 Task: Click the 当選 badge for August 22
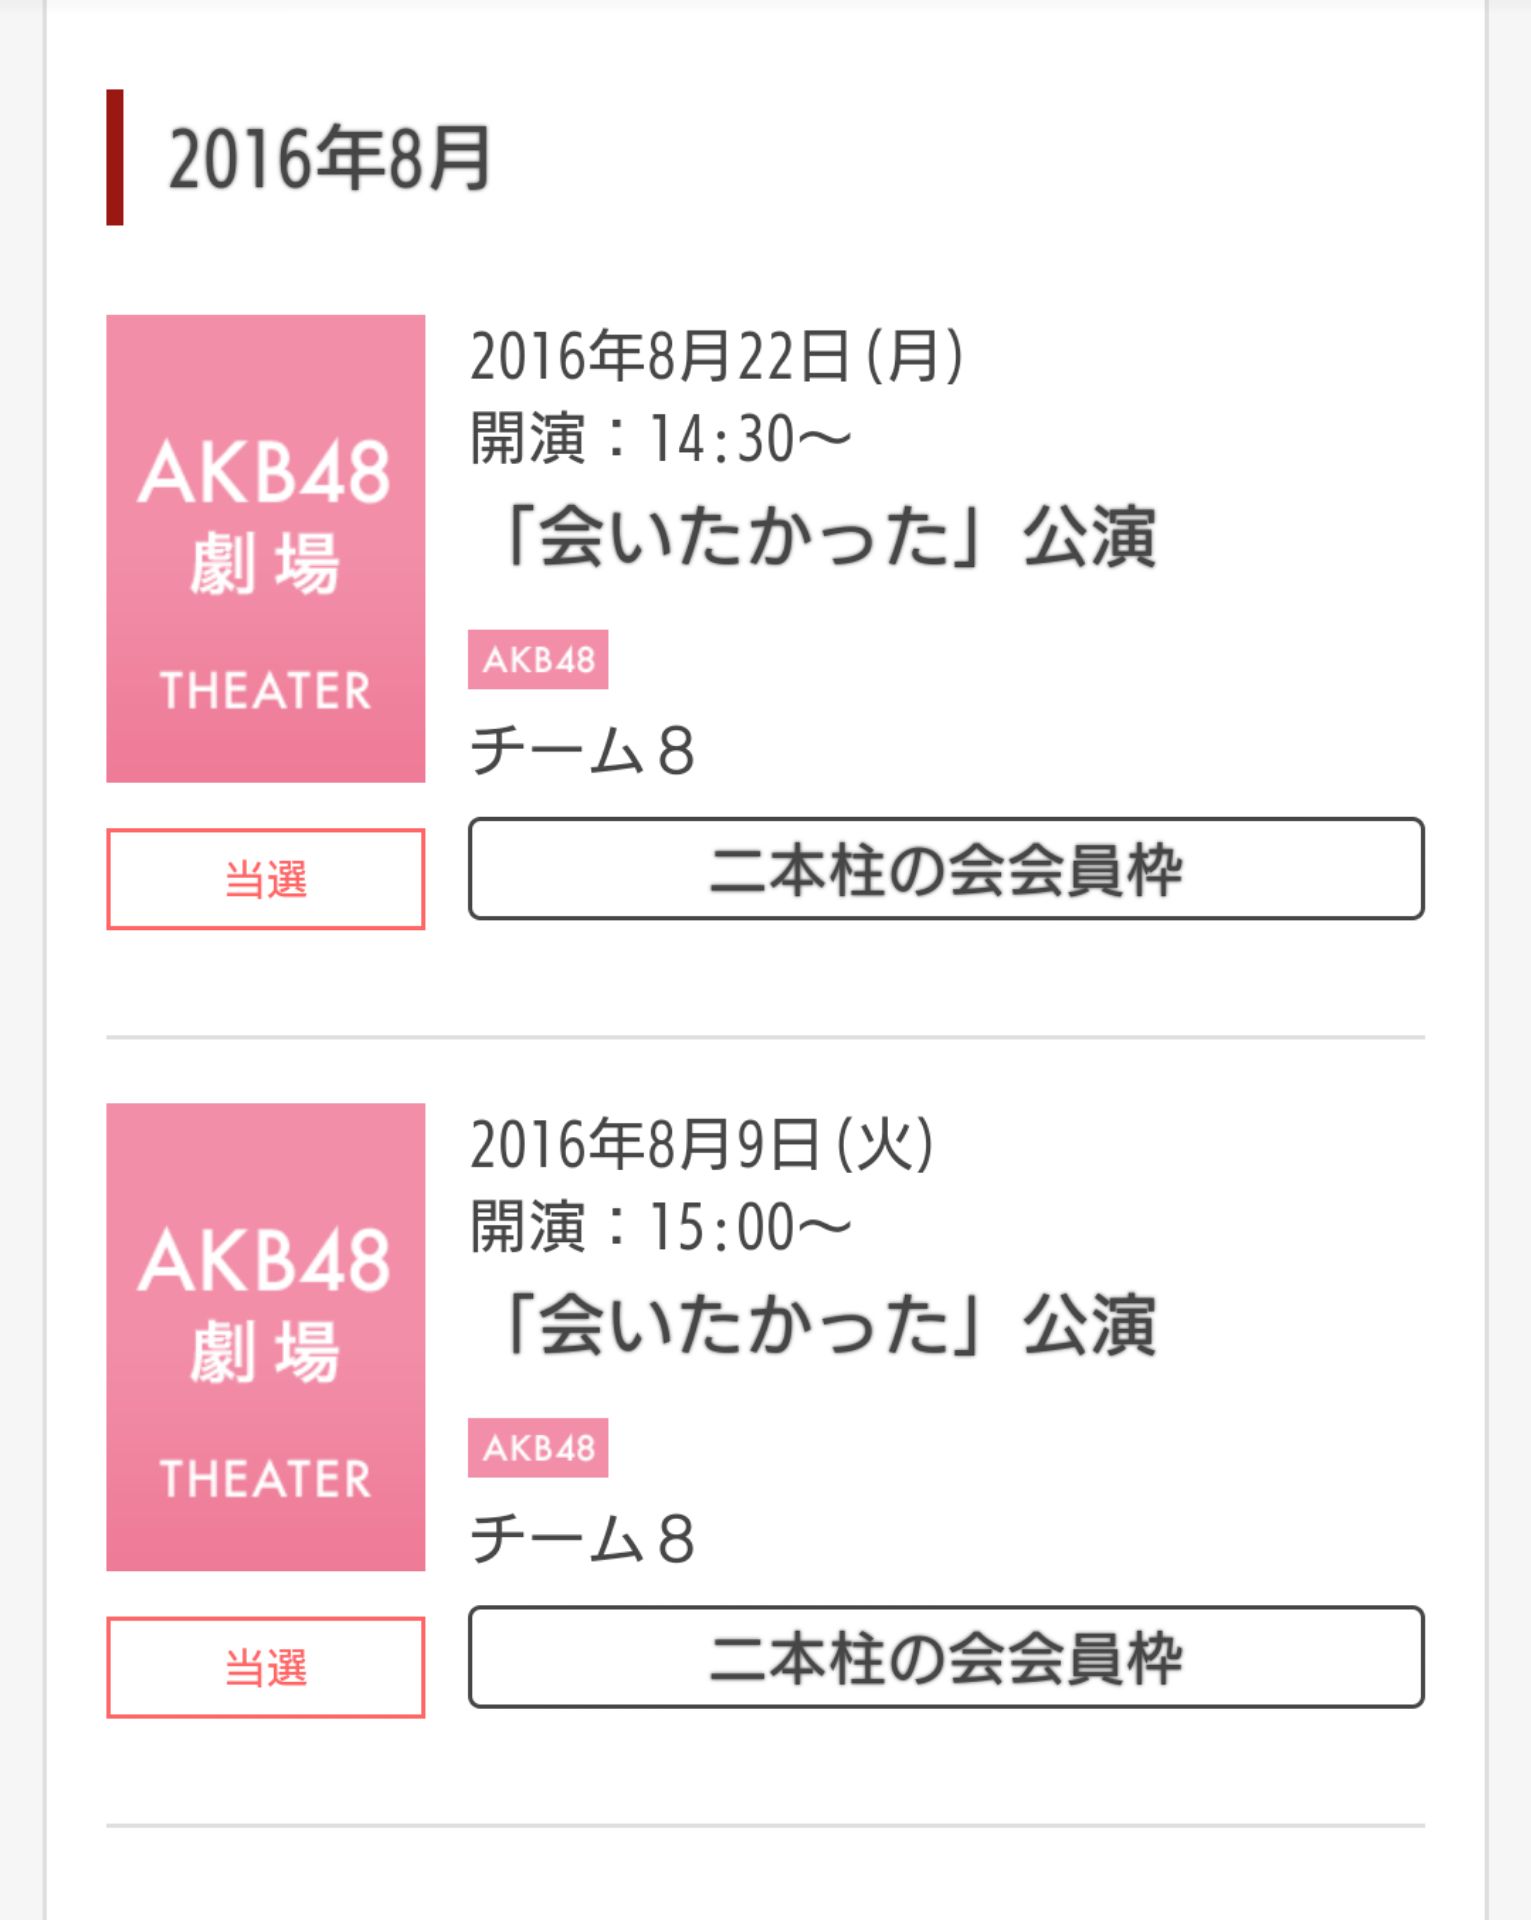coord(265,879)
